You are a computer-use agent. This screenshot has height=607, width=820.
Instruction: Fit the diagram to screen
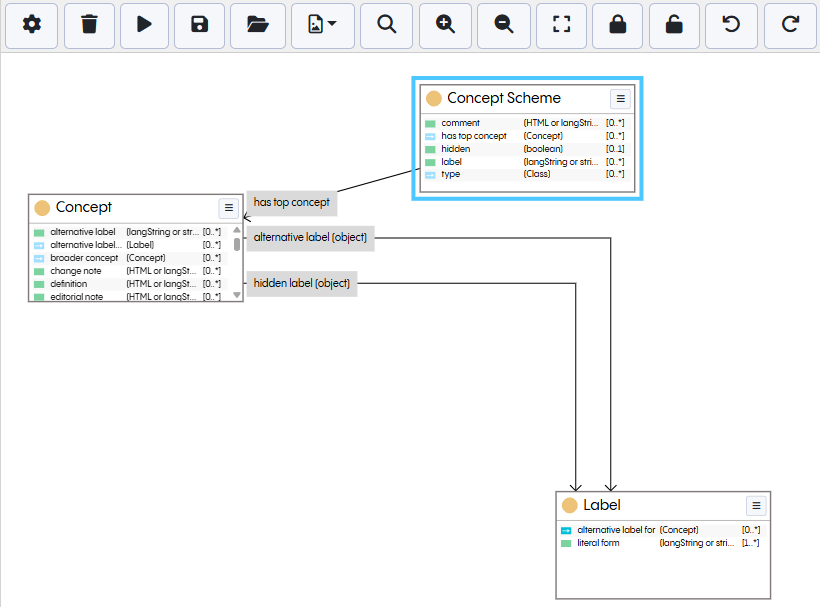562,25
